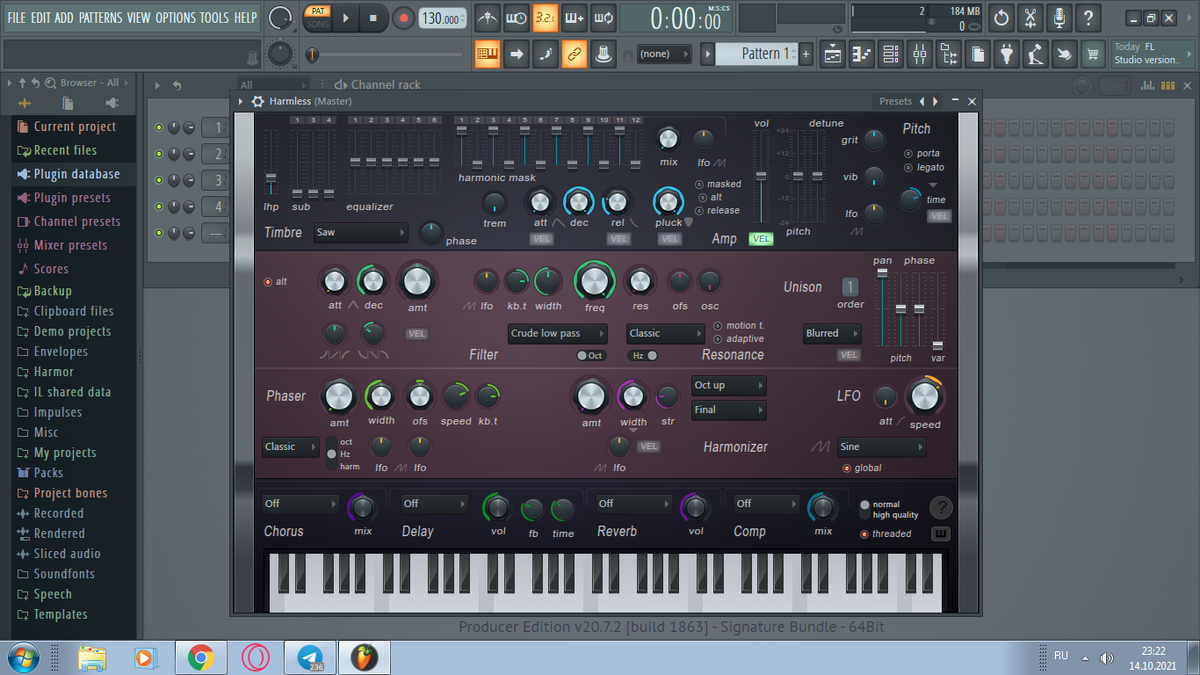1200x675 pixels.
Task: Open the EDIT menu
Action: click(x=40, y=17)
